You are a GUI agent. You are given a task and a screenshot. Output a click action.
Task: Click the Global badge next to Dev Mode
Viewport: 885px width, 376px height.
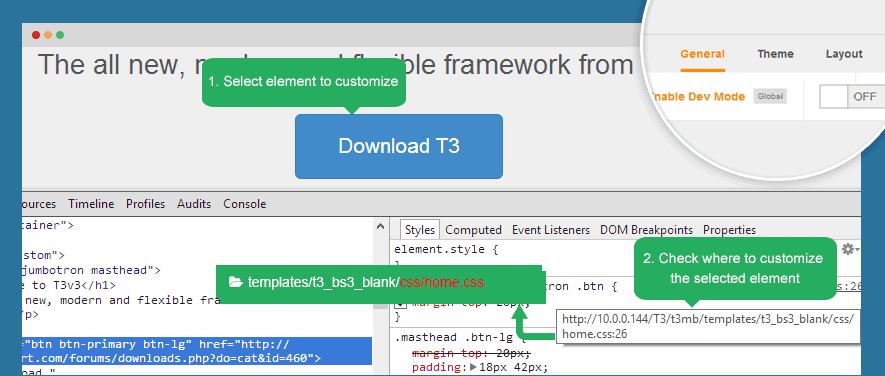click(770, 97)
